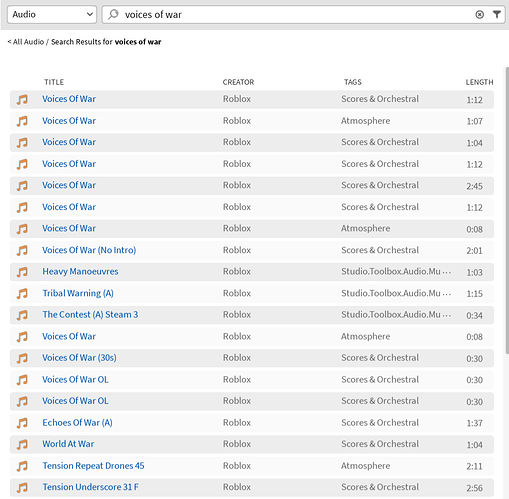Click Scores & Orchestral tag of Voices Of War (30s)
The image size is (509, 499).
coord(380,358)
